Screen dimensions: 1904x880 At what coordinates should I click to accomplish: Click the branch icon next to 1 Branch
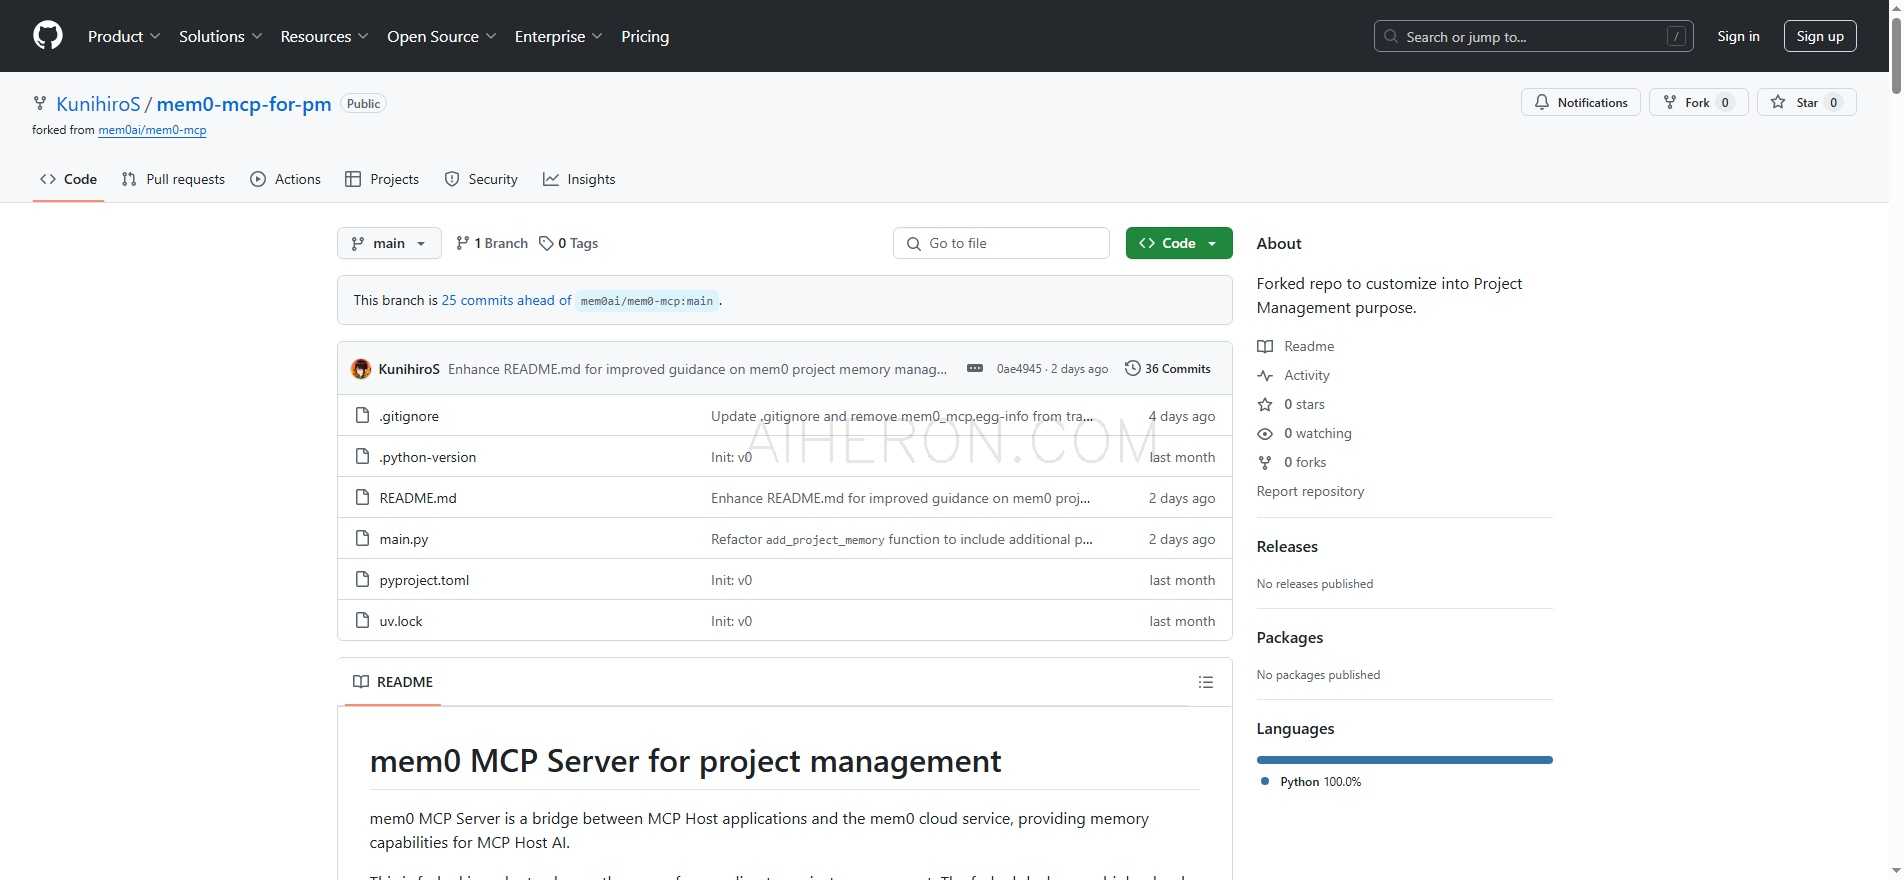pos(462,243)
